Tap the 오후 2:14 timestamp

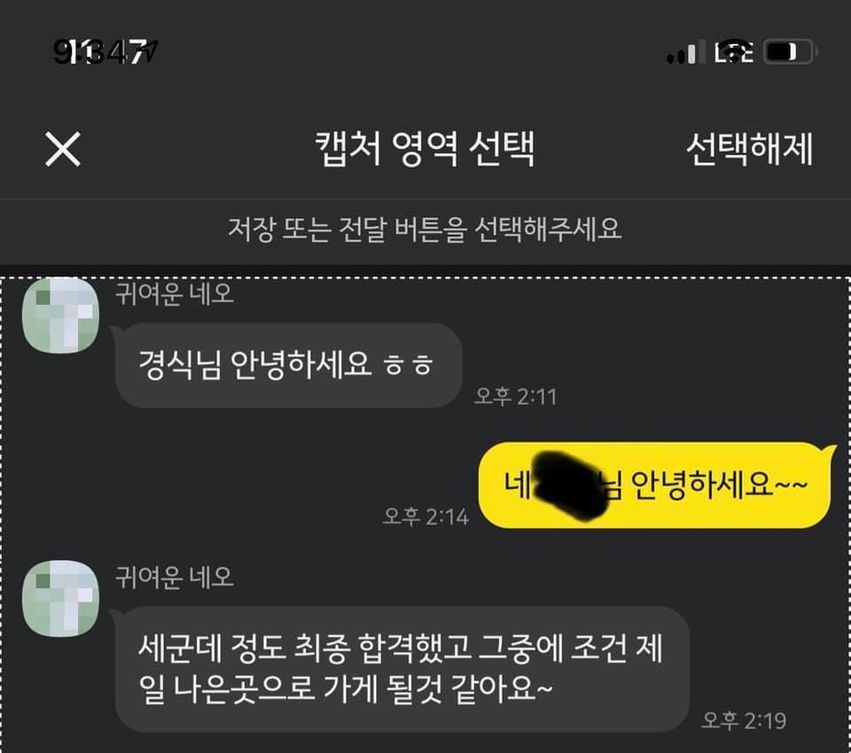click(426, 516)
